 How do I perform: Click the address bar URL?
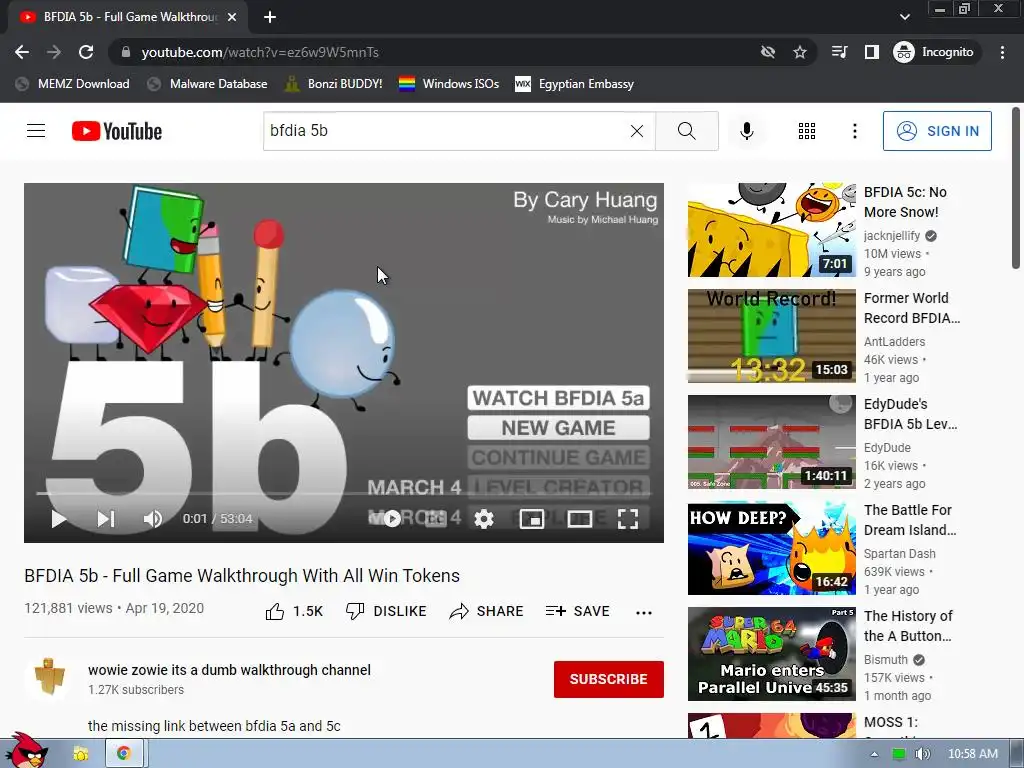[x=260, y=52]
